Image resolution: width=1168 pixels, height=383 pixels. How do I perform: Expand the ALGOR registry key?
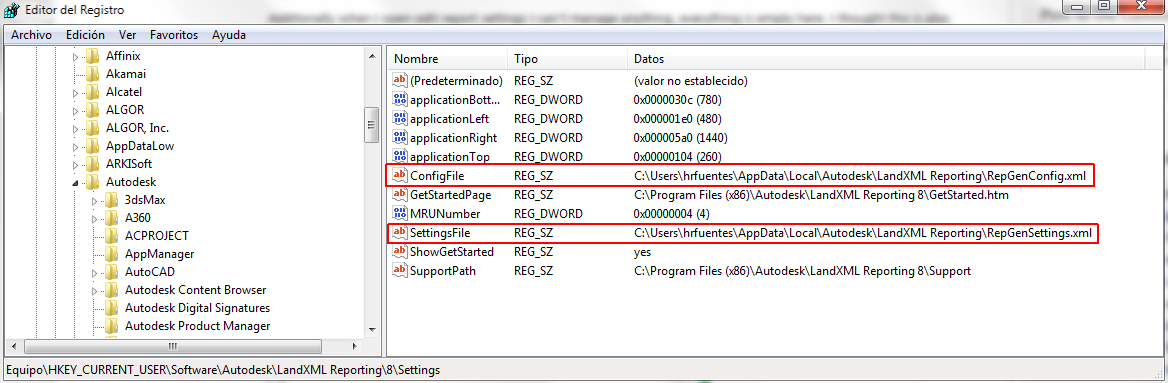[x=75, y=110]
